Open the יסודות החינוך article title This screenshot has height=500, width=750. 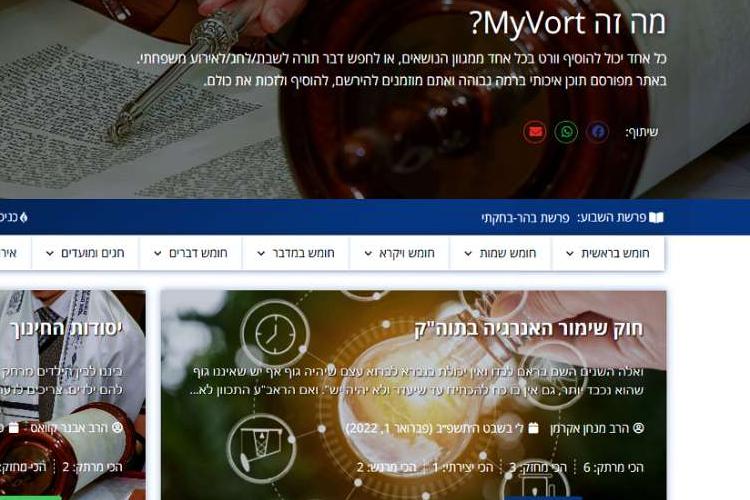pyautogui.click(x=66, y=329)
